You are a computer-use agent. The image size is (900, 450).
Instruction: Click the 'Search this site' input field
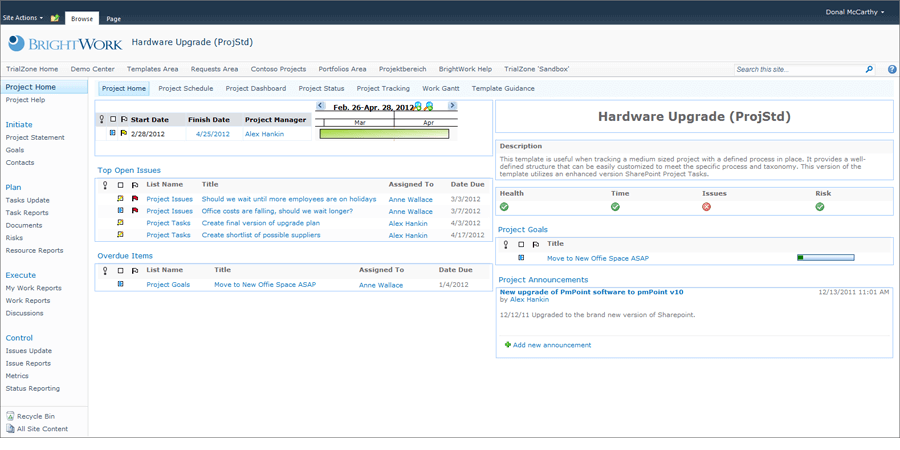coord(798,69)
